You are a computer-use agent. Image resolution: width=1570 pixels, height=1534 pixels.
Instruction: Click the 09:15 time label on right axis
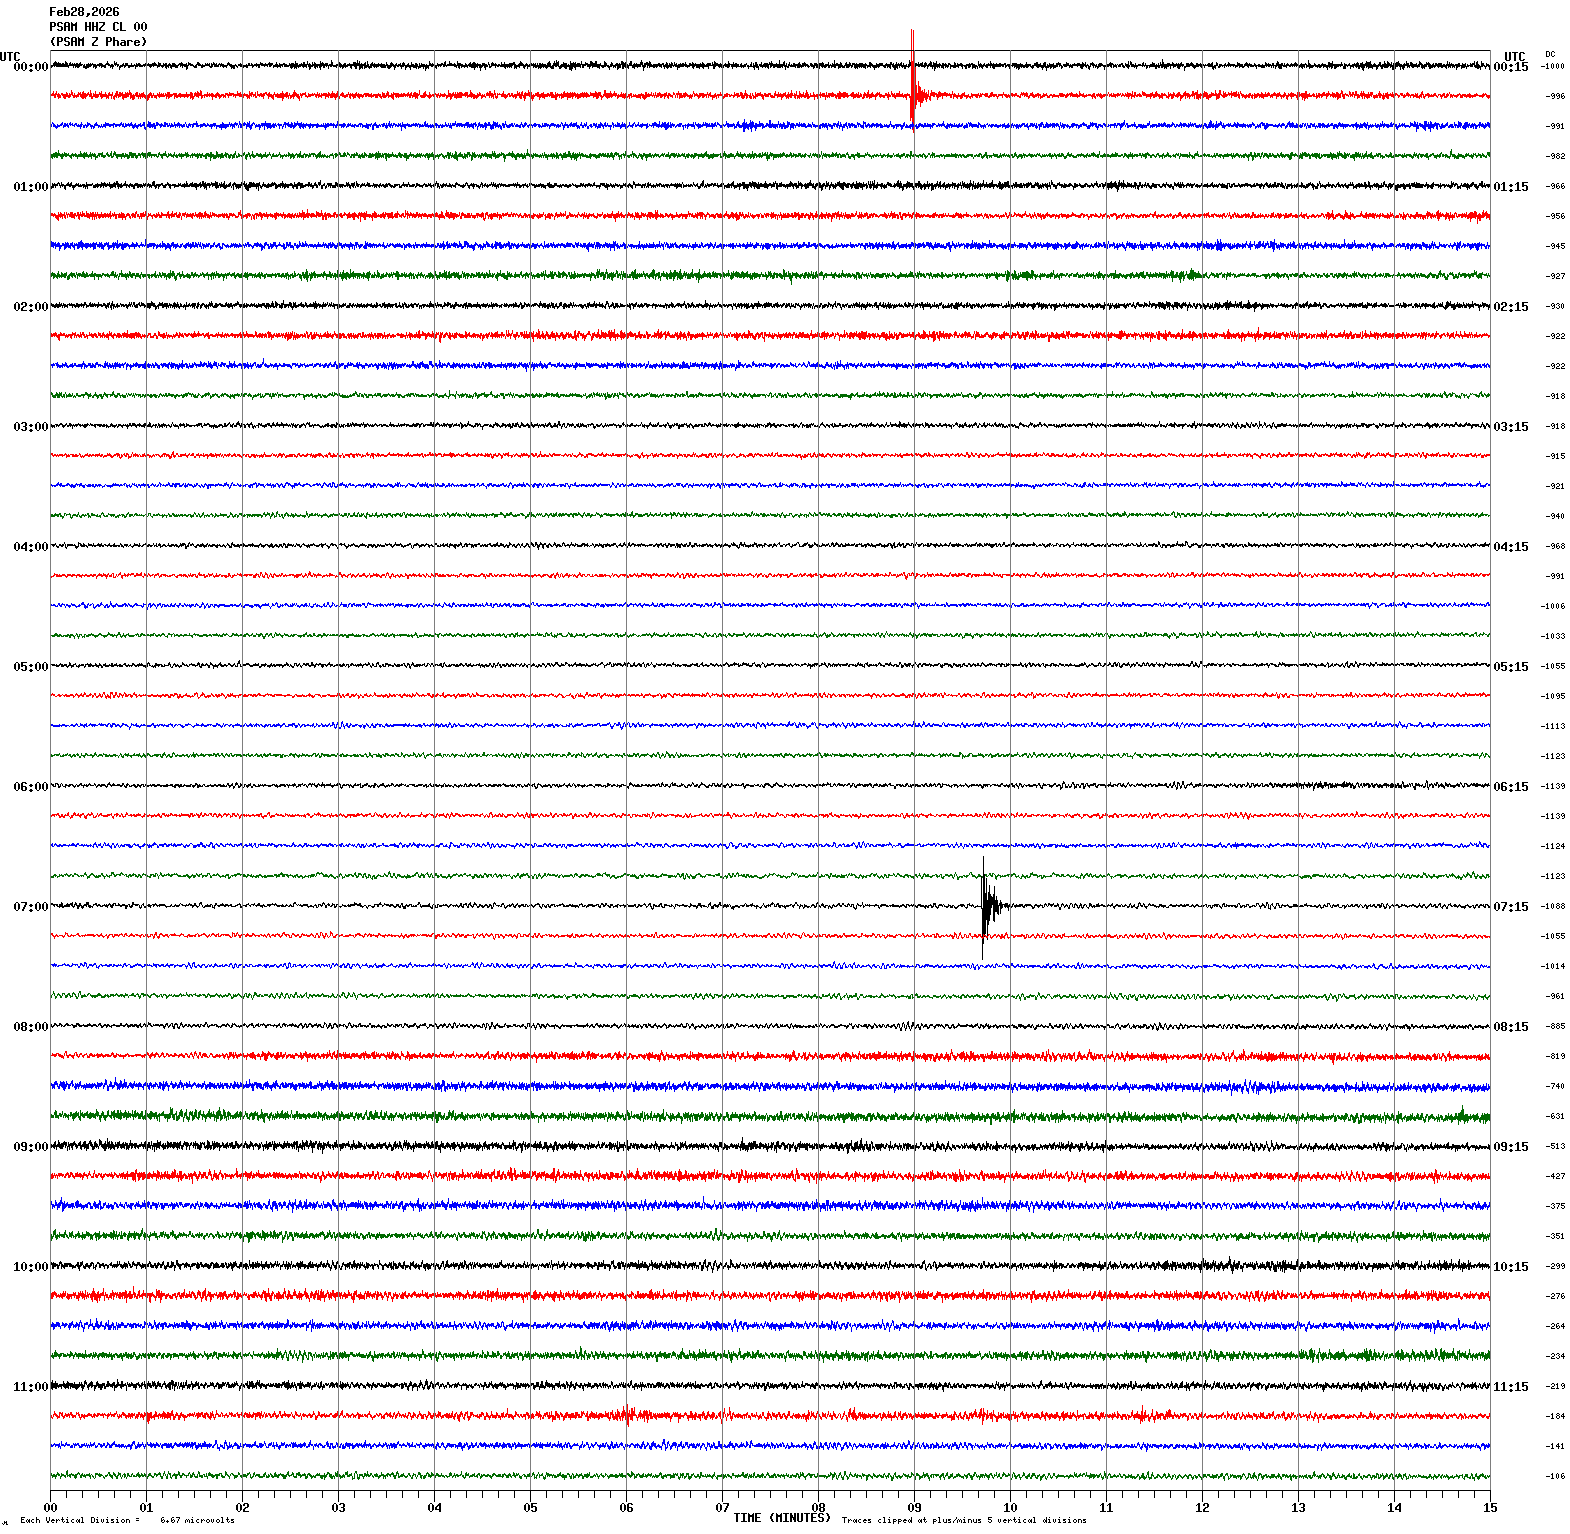(x=1510, y=1147)
